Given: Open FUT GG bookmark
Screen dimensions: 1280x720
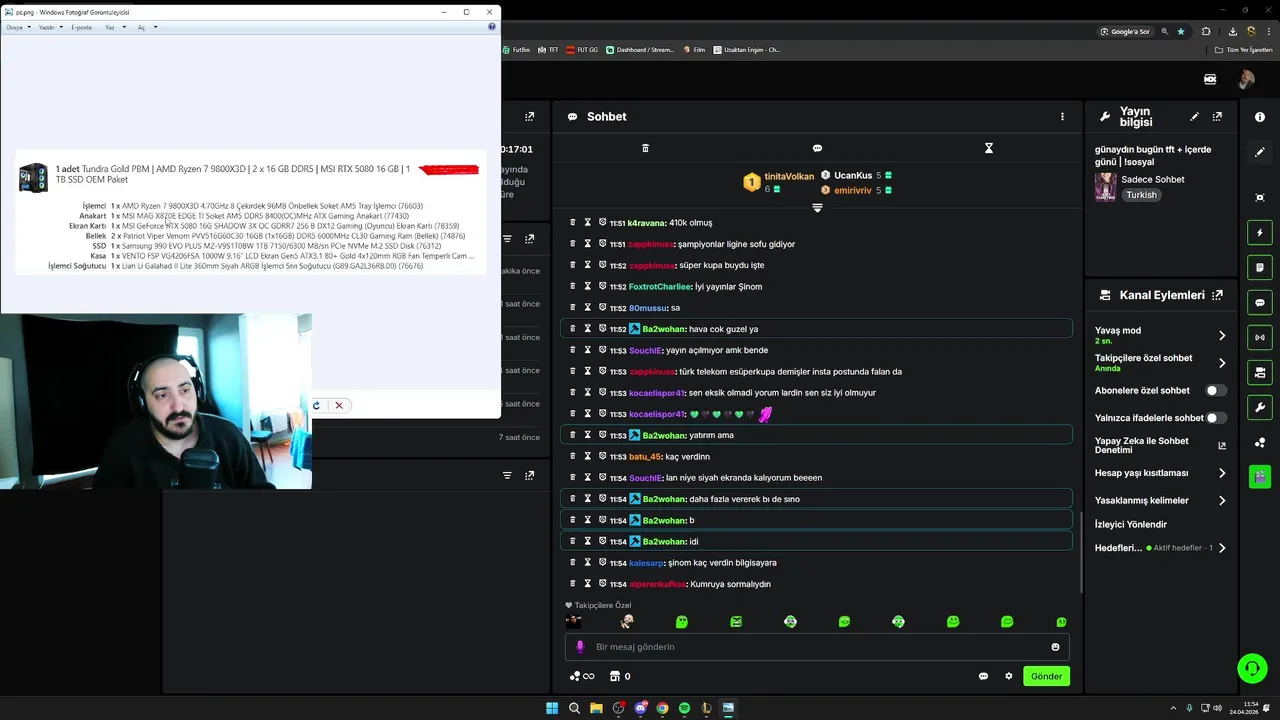Looking at the screenshot, I should [582, 50].
